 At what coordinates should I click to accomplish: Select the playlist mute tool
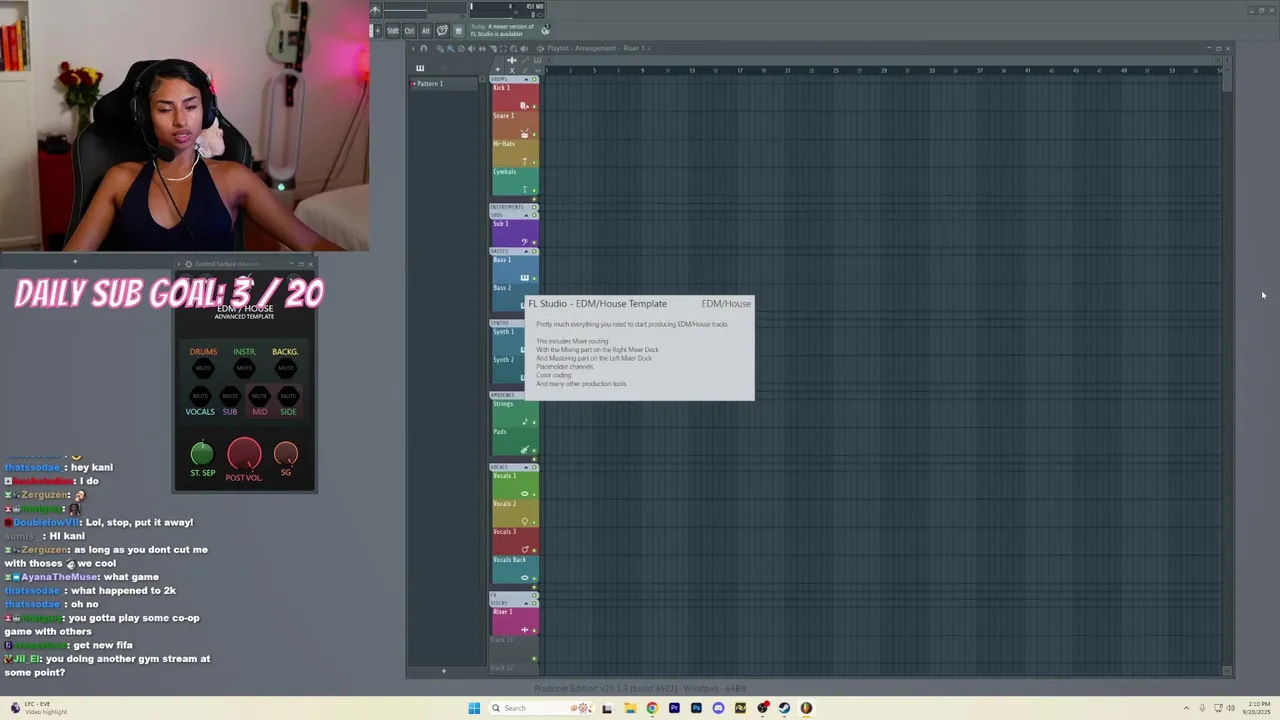coord(471,48)
